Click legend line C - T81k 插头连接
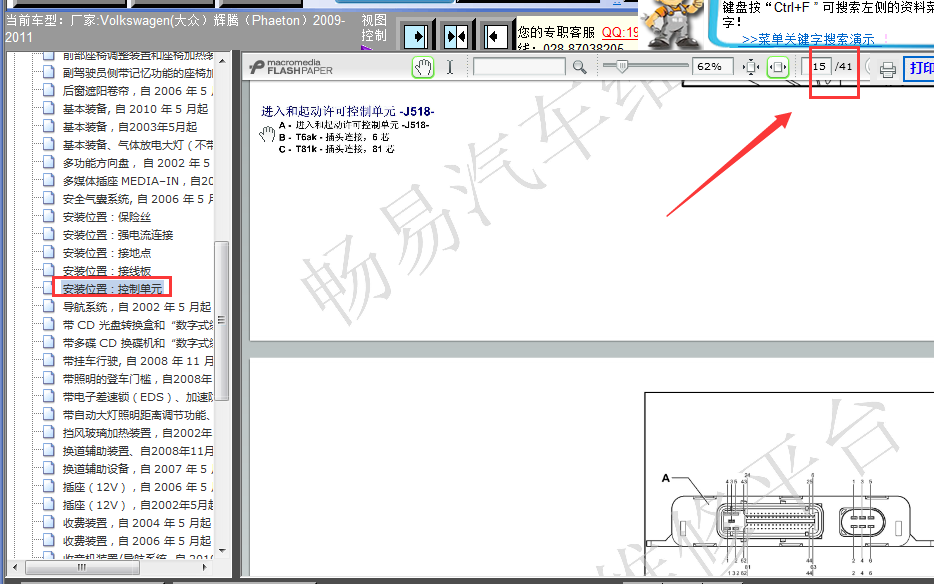Image resolution: width=934 pixels, height=584 pixels. coord(337,149)
